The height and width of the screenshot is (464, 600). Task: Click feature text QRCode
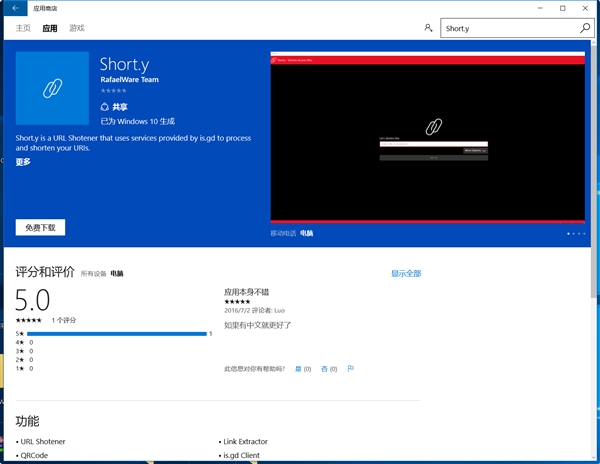pyautogui.click(x=34, y=455)
